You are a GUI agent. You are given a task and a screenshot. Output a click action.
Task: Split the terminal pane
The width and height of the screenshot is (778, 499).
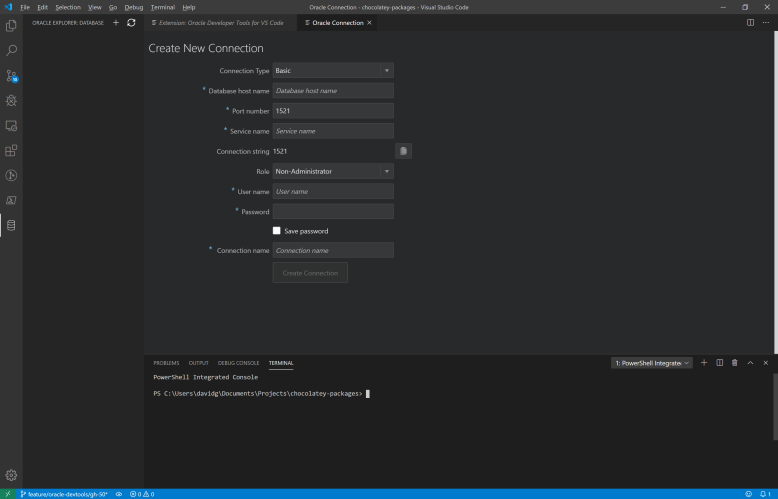click(719, 363)
